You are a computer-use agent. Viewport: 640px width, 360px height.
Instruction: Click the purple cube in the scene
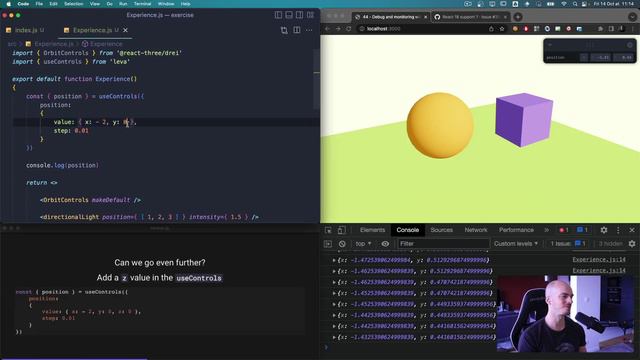[524, 119]
